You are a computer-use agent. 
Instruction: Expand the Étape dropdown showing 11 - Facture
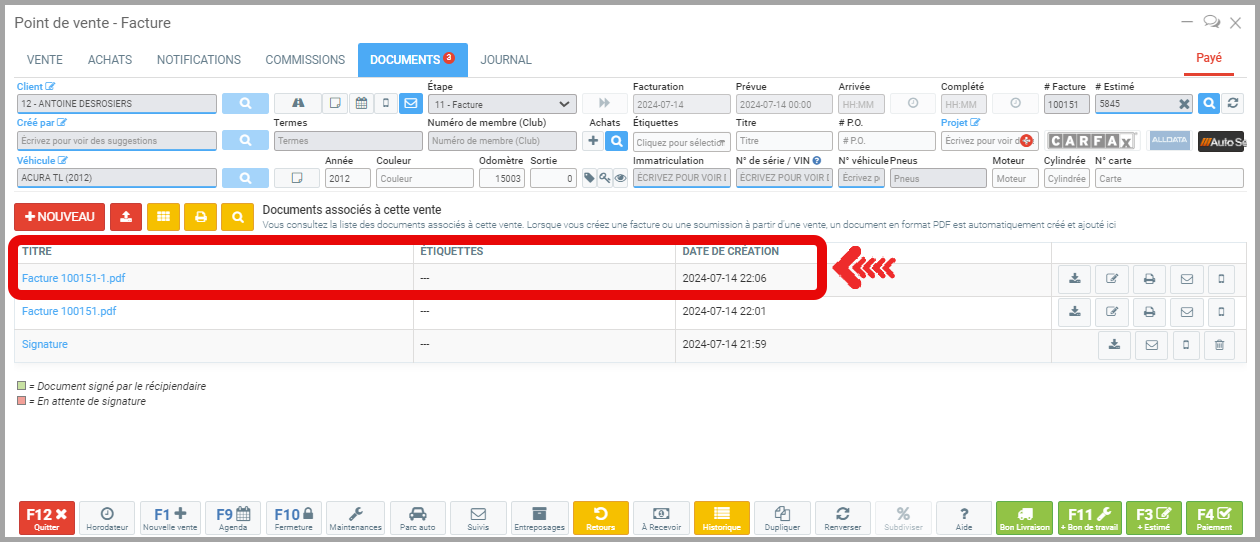coord(501,104)
